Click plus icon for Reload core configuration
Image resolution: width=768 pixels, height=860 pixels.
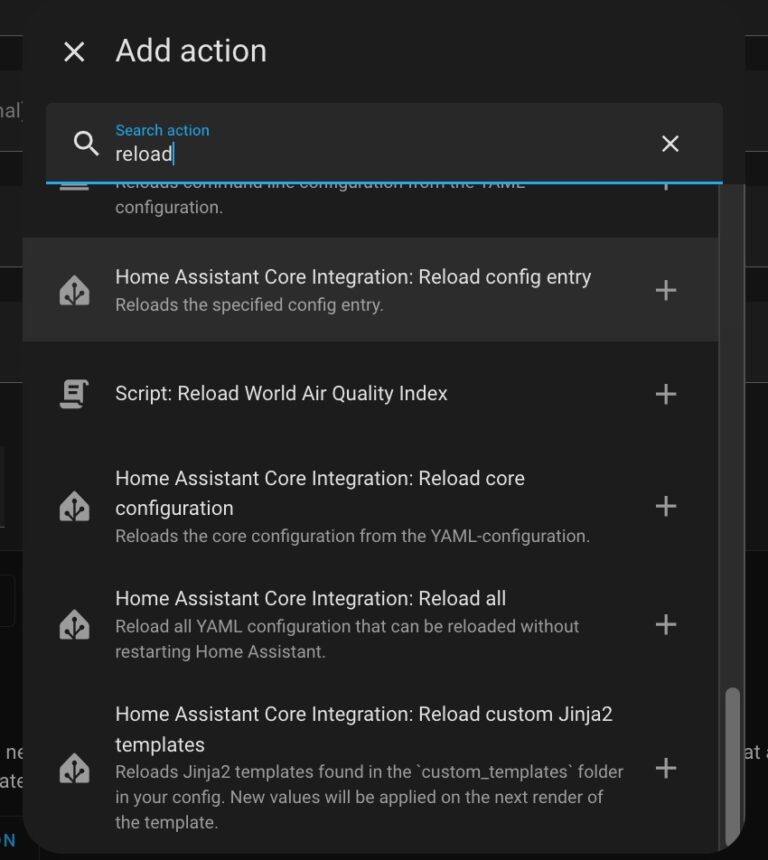(666, 506)
